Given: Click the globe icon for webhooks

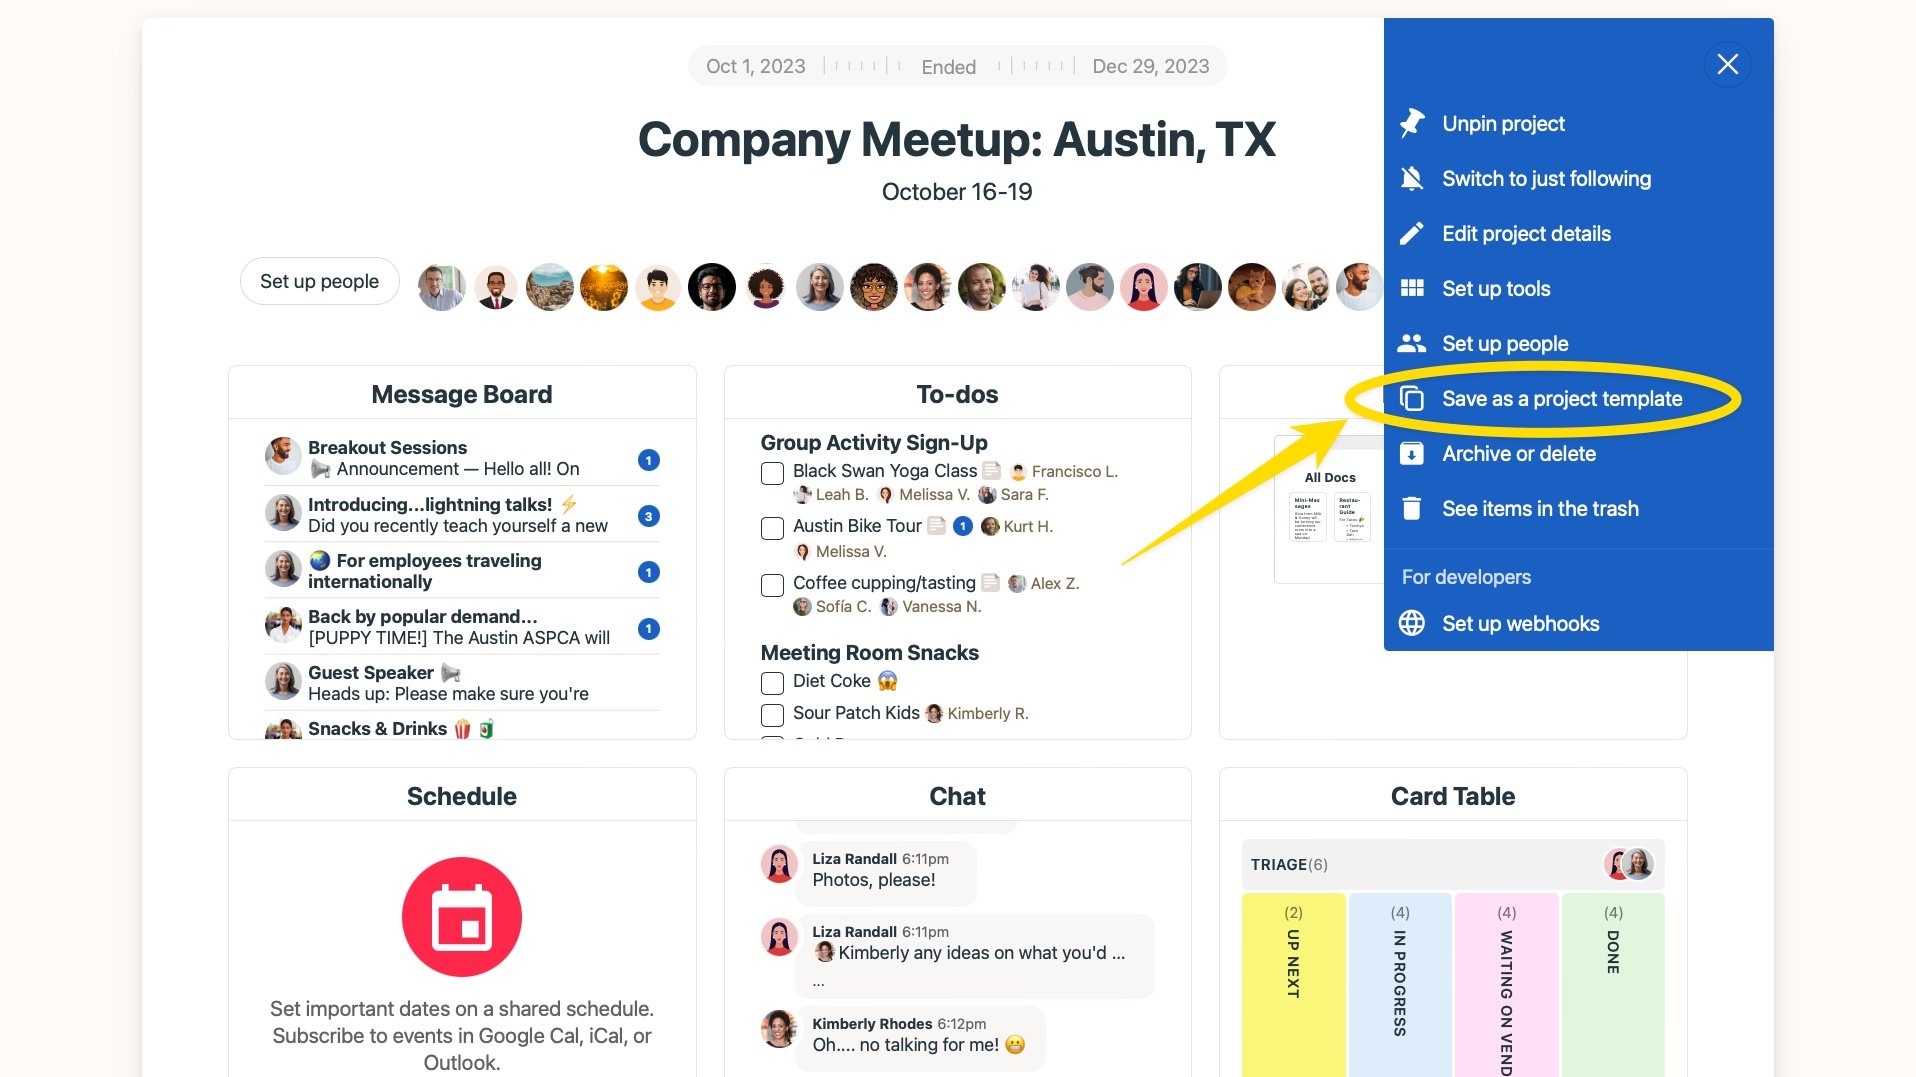Looking at the screenshot, I should pyautogui.click(x=1411, y=623).
